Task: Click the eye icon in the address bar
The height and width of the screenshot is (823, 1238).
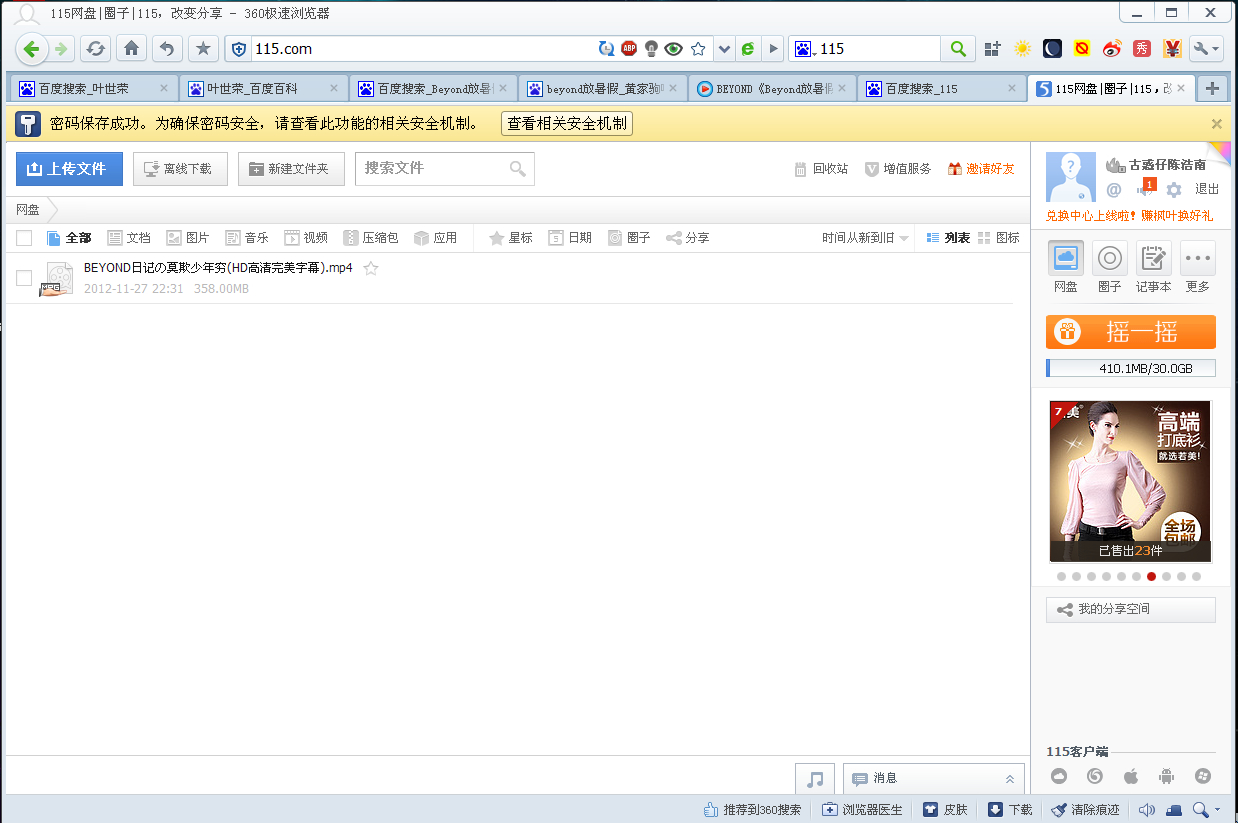Action: (x=674, y=48)
